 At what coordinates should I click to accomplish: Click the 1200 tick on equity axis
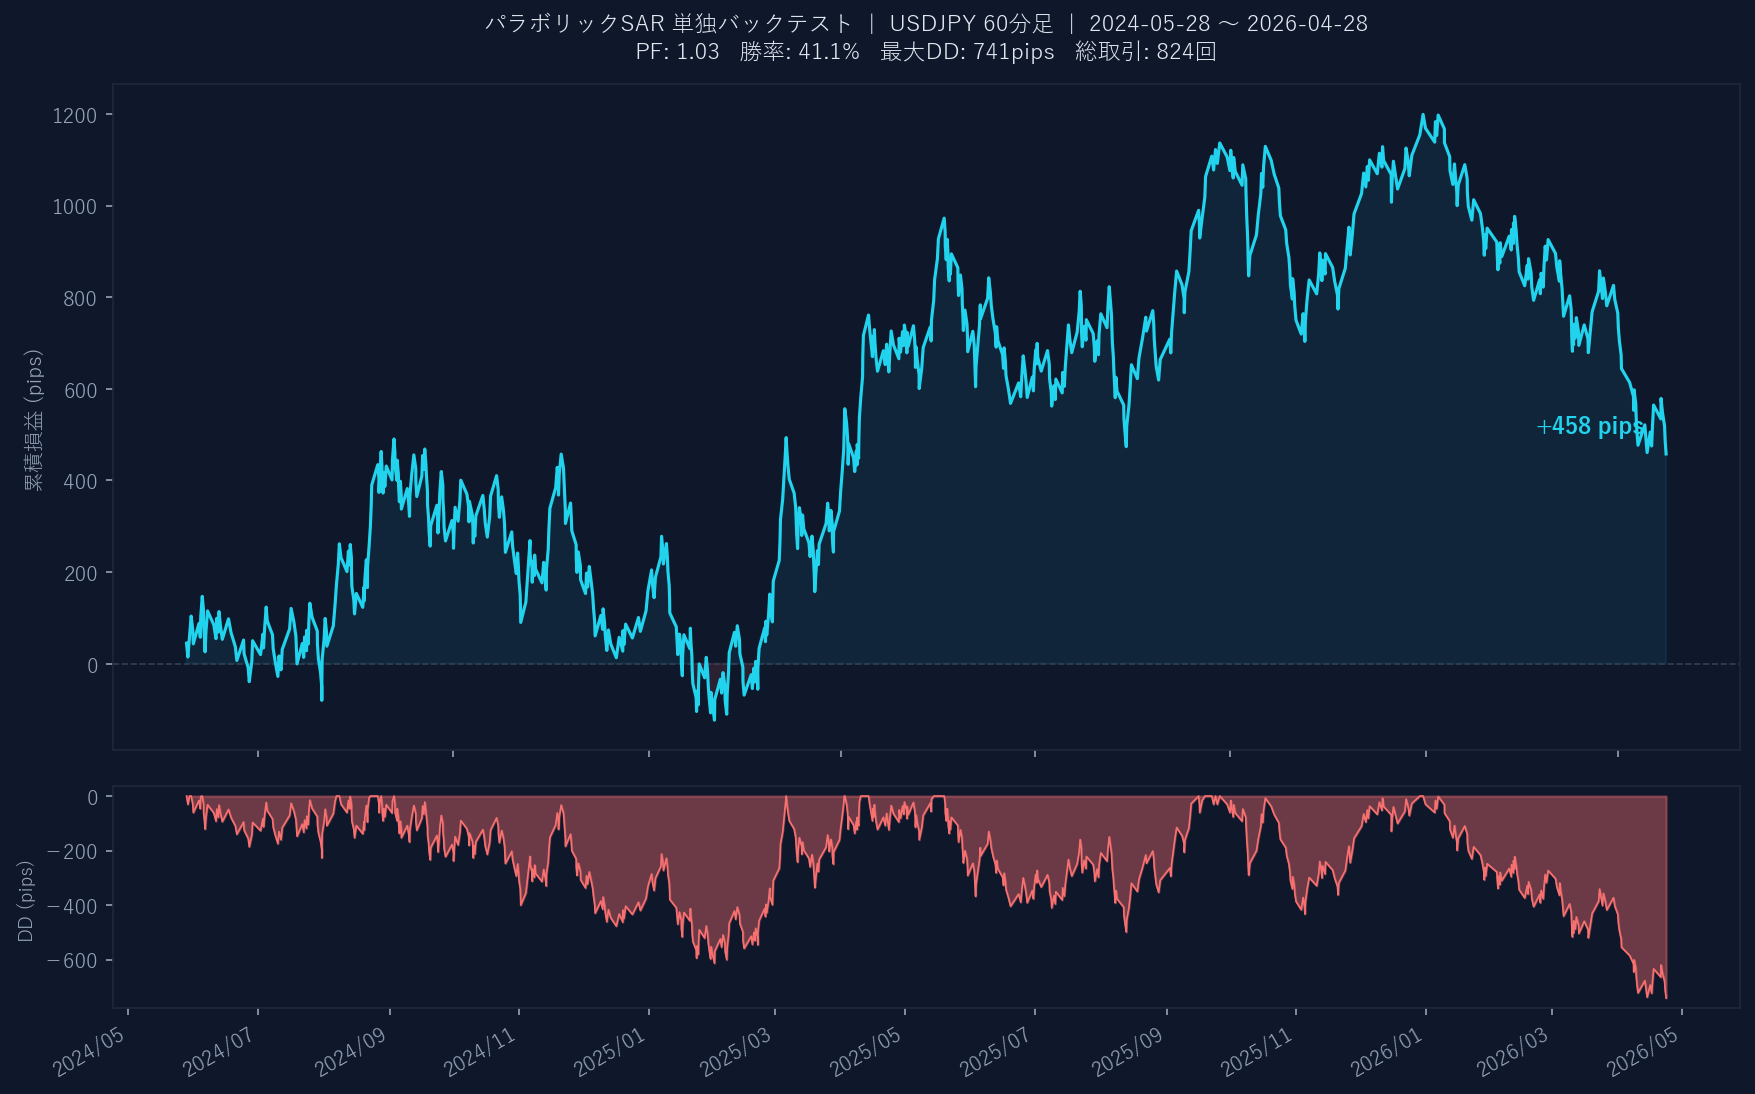75,116
